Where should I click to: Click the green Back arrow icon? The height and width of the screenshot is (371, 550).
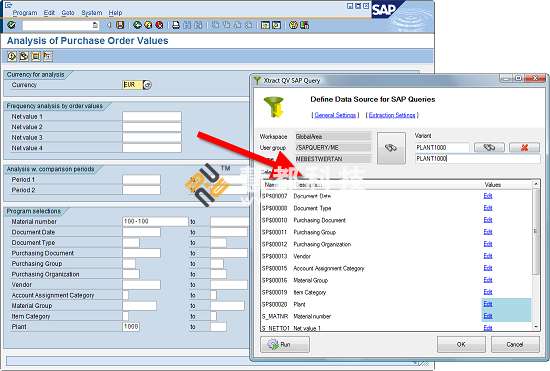137,25
